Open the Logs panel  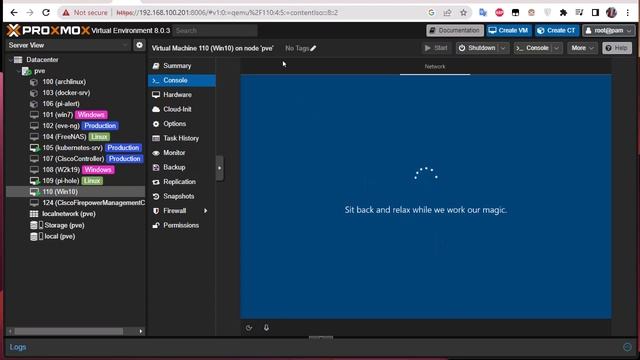[x=18, y=347]
